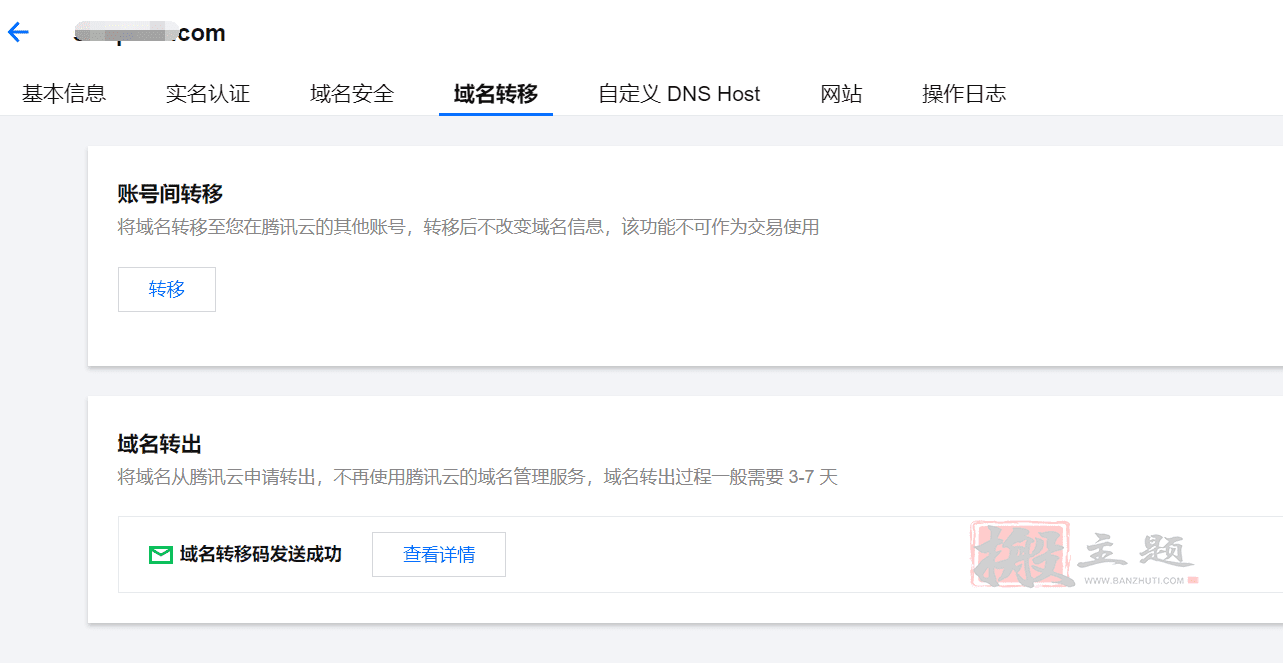
Task: Click the 域名转出 heading
Action: [160, 444]
